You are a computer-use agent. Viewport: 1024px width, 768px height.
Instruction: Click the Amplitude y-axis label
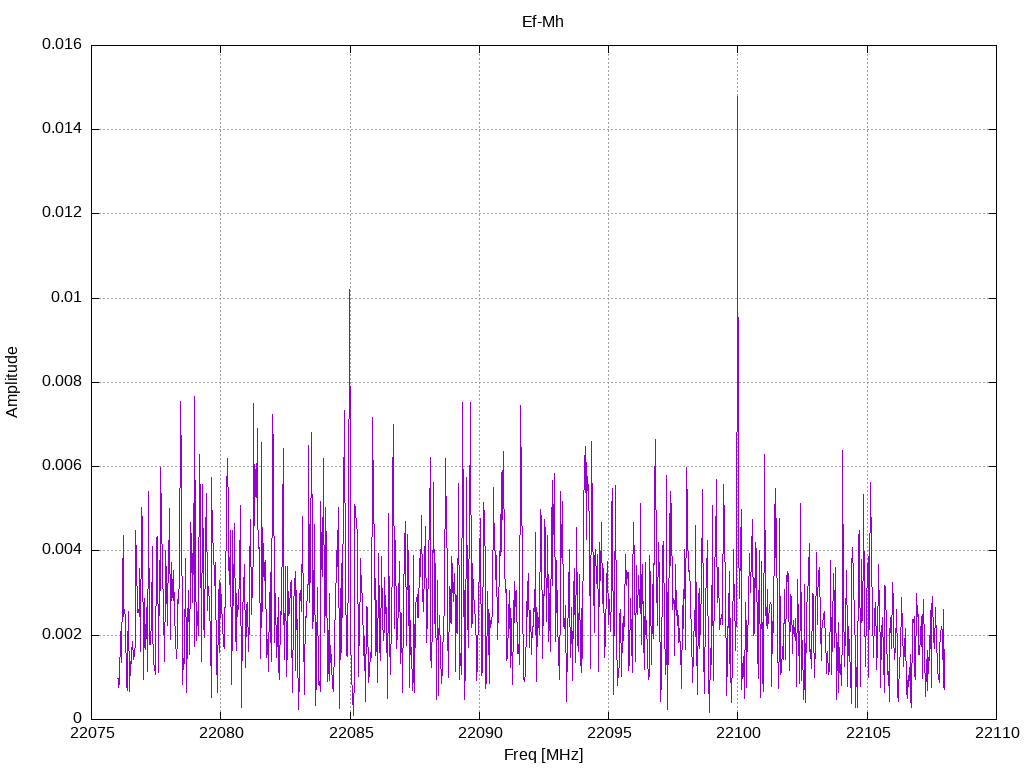[12, 382]
